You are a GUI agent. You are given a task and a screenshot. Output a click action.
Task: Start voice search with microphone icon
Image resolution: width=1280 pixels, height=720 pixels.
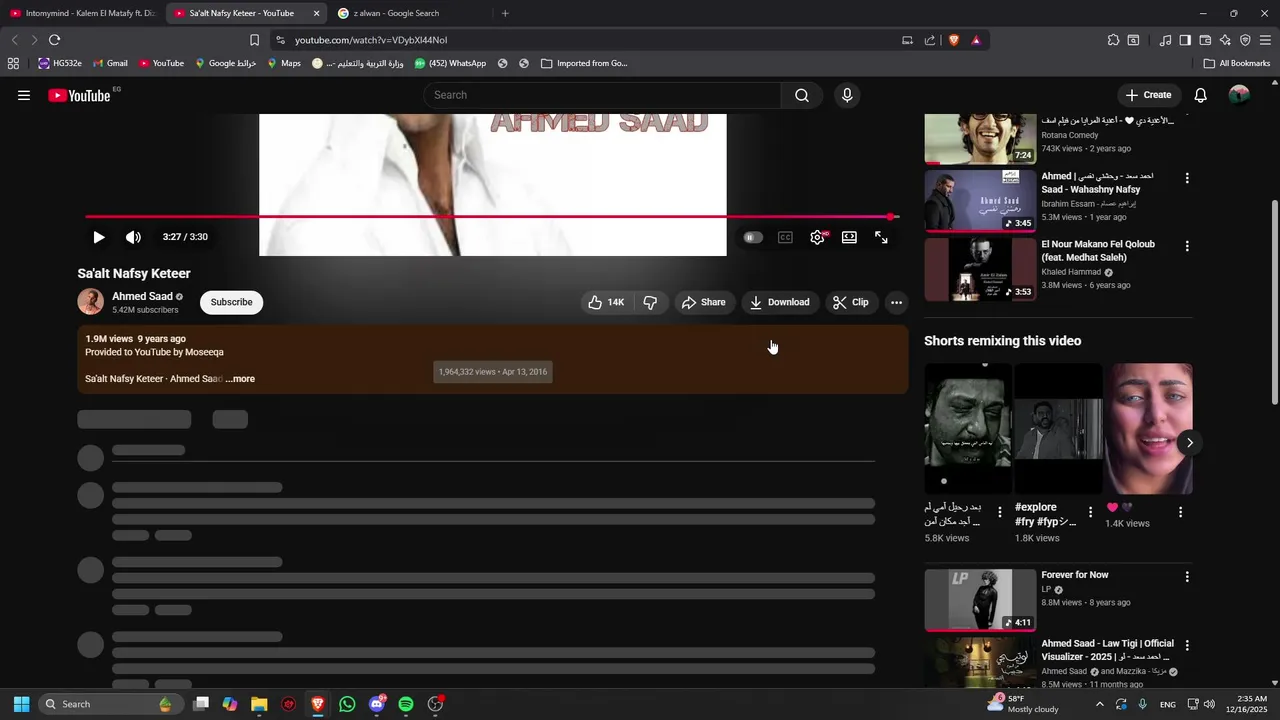[x=847, y=95]
